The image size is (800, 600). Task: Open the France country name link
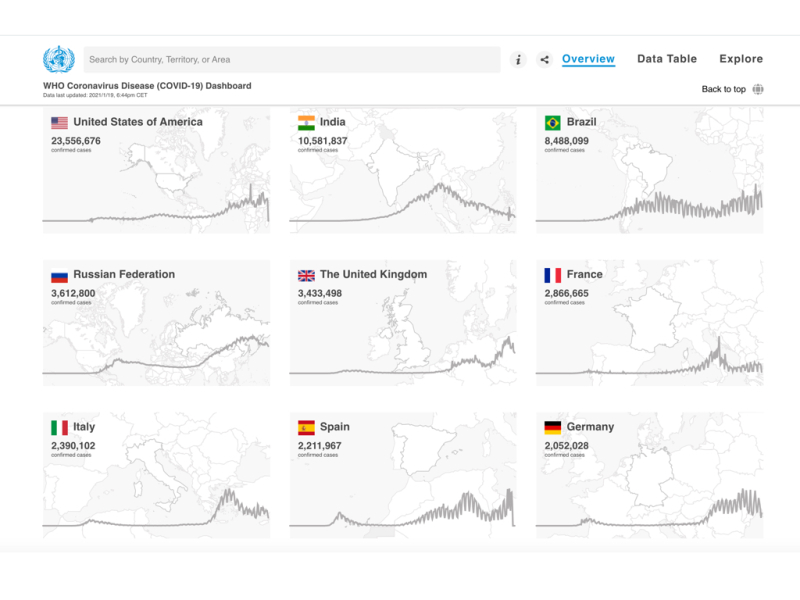point(585,274)
